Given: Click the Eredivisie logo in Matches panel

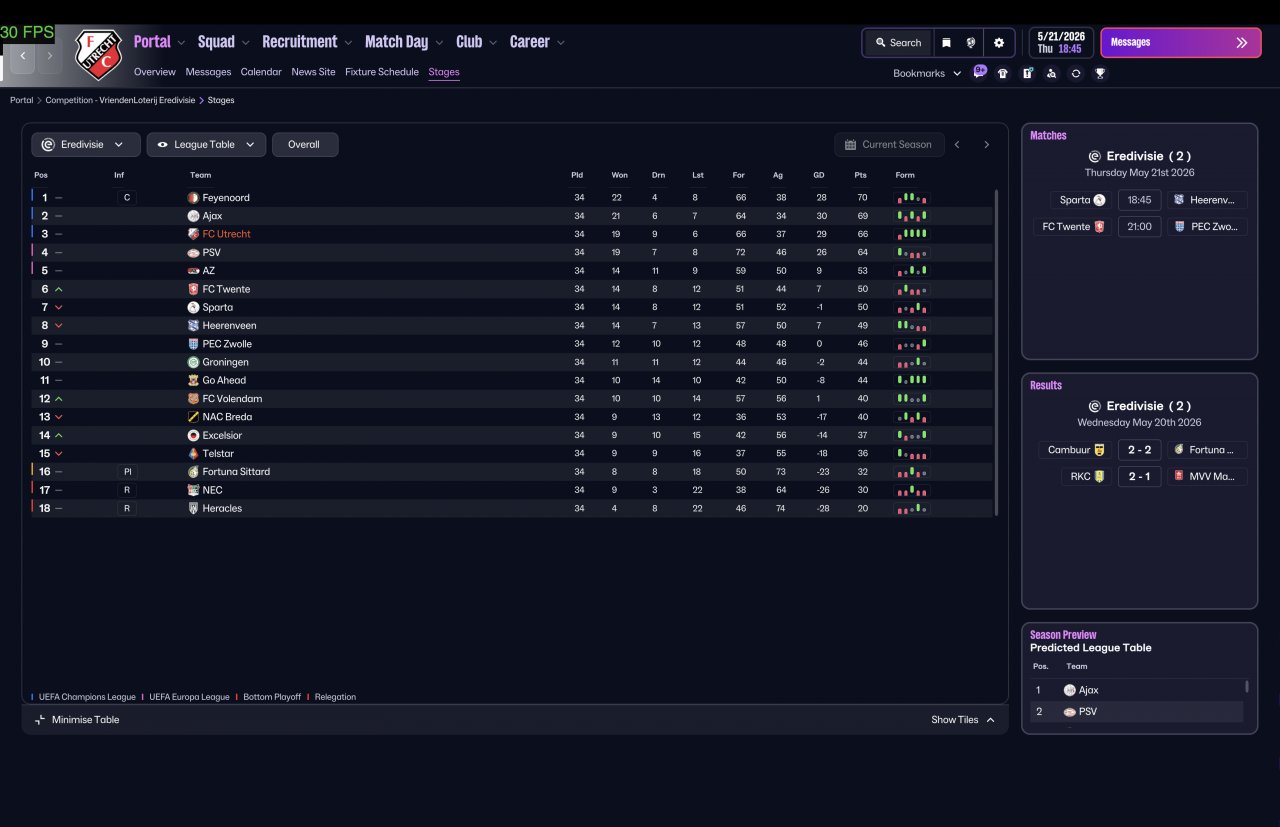Looking at the screenshot, I should [x=1094, y=156].
